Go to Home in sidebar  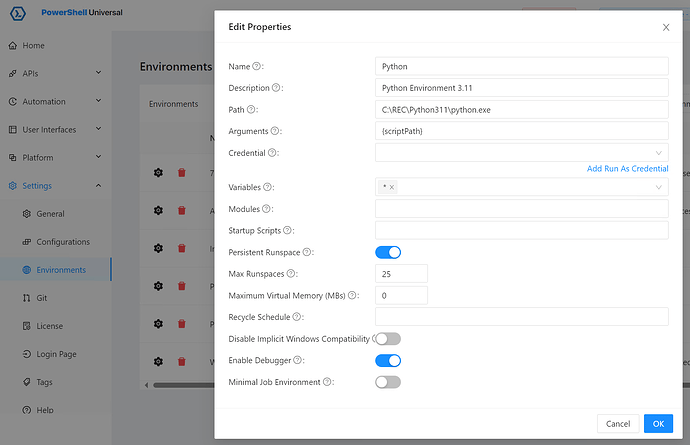55,45
